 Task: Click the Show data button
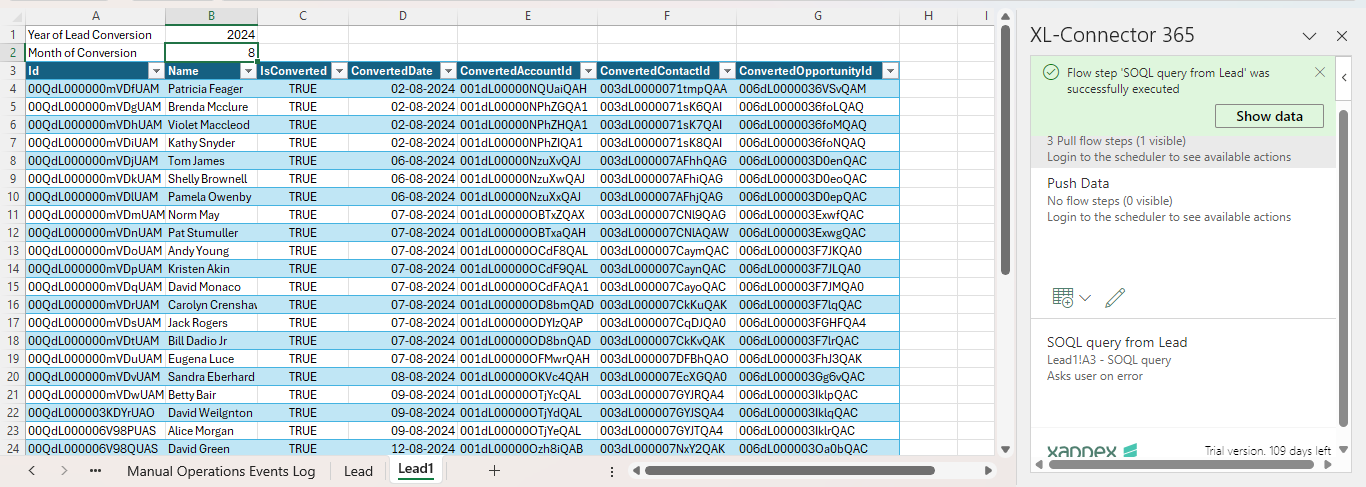(1269, 116)
